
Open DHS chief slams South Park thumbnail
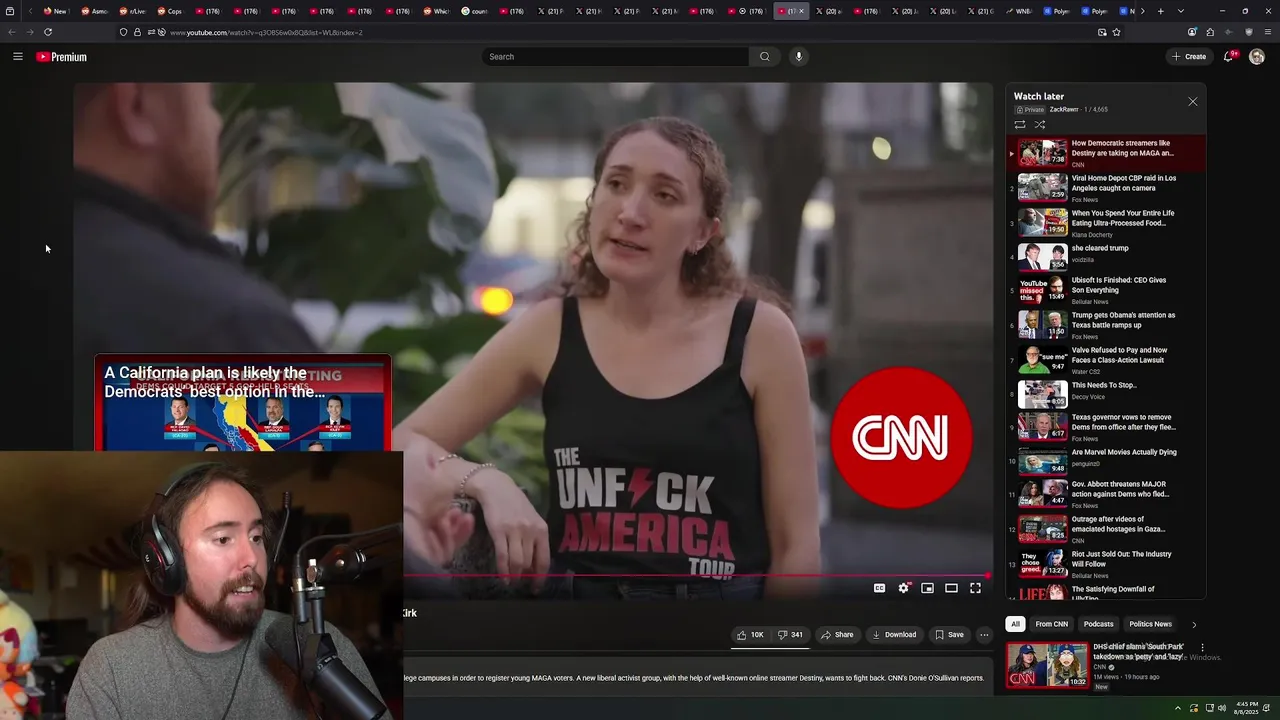pyautogui.click(x=1047, y=666)
